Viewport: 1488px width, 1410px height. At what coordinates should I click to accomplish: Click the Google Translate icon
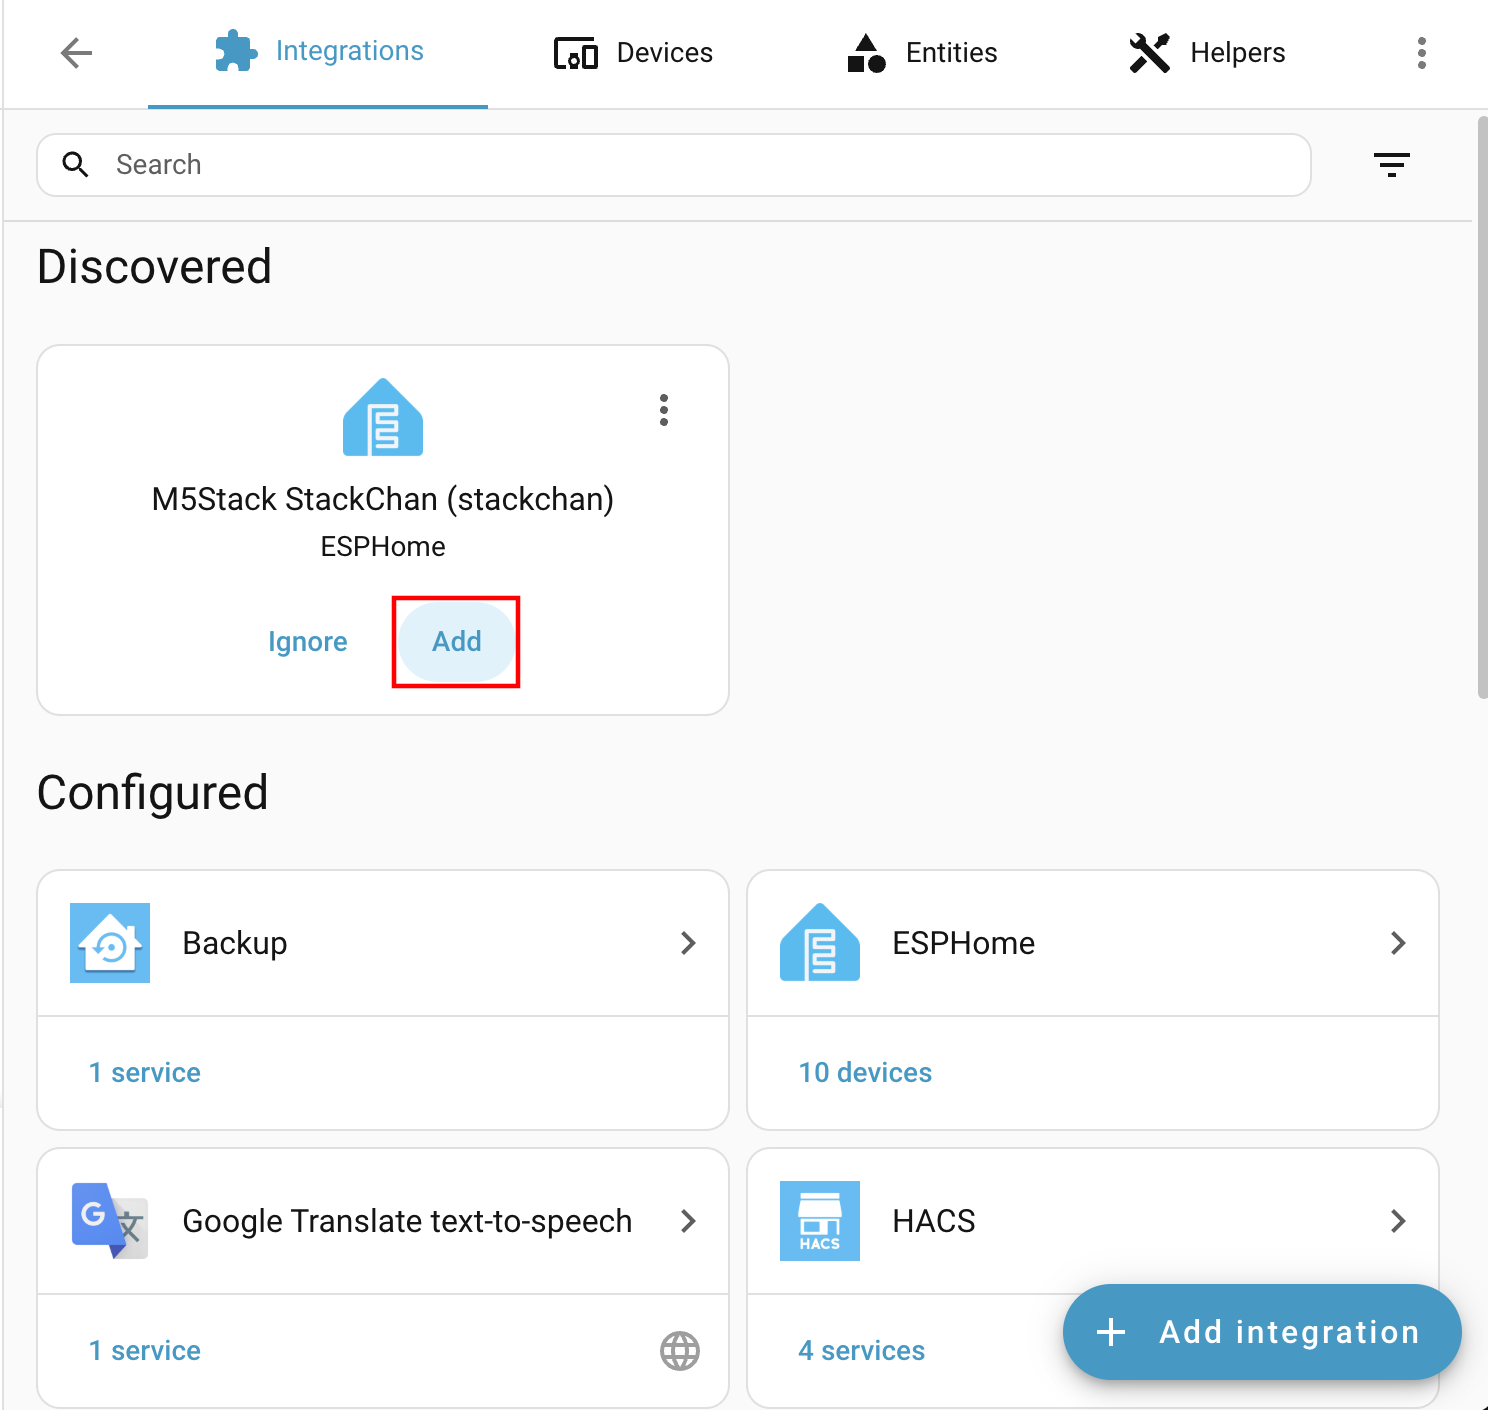pos(110,1221)
